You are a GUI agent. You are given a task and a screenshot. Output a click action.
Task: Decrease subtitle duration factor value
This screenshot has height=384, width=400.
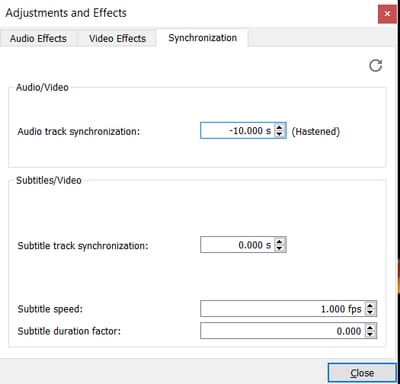click(370, 334)
